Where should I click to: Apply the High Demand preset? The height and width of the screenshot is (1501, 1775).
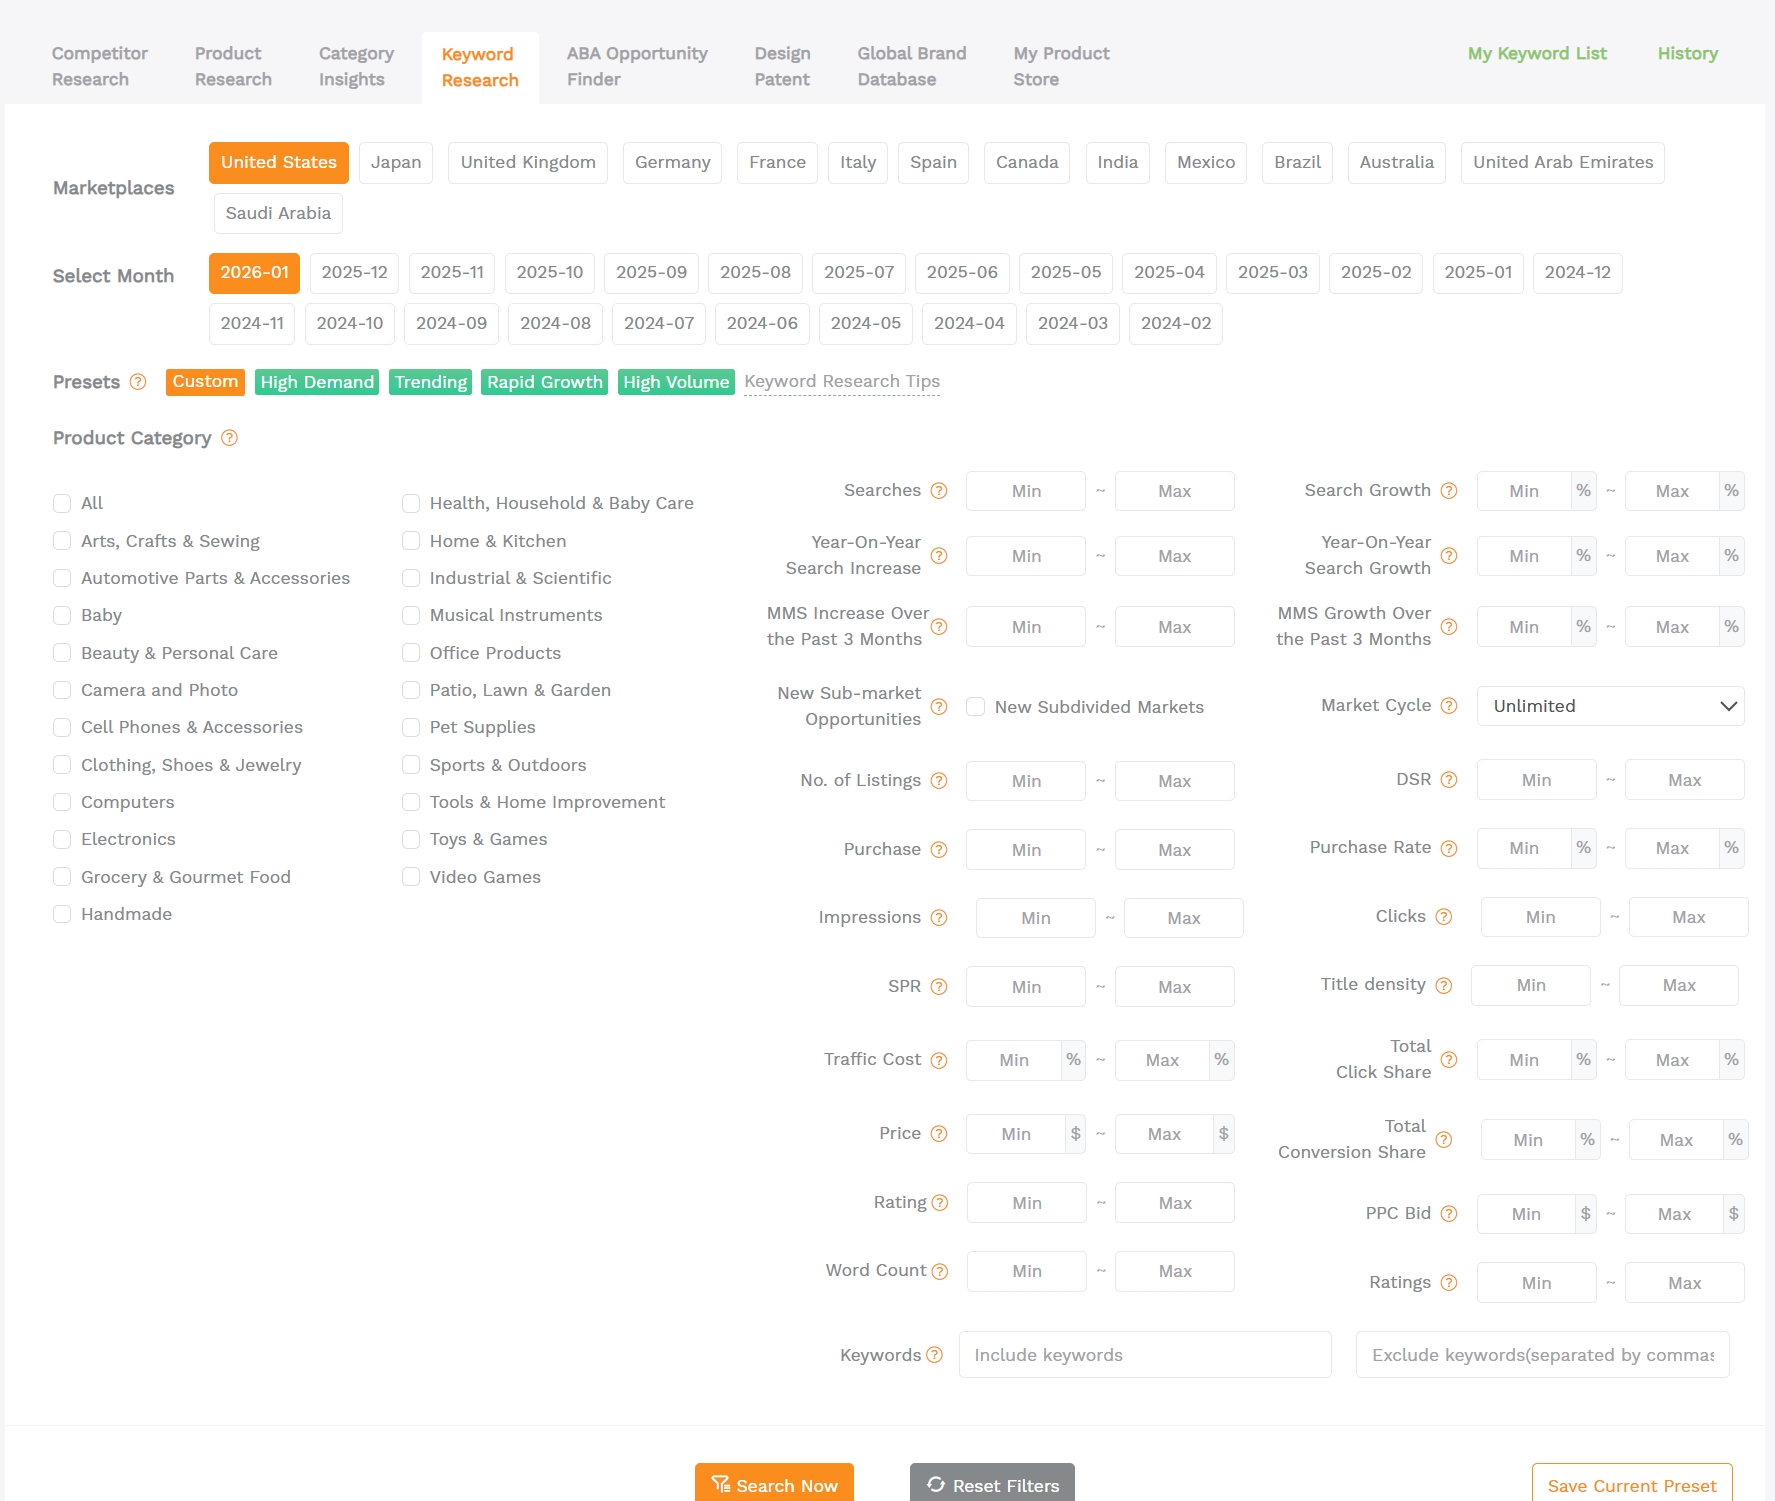(x=316, y=382)
